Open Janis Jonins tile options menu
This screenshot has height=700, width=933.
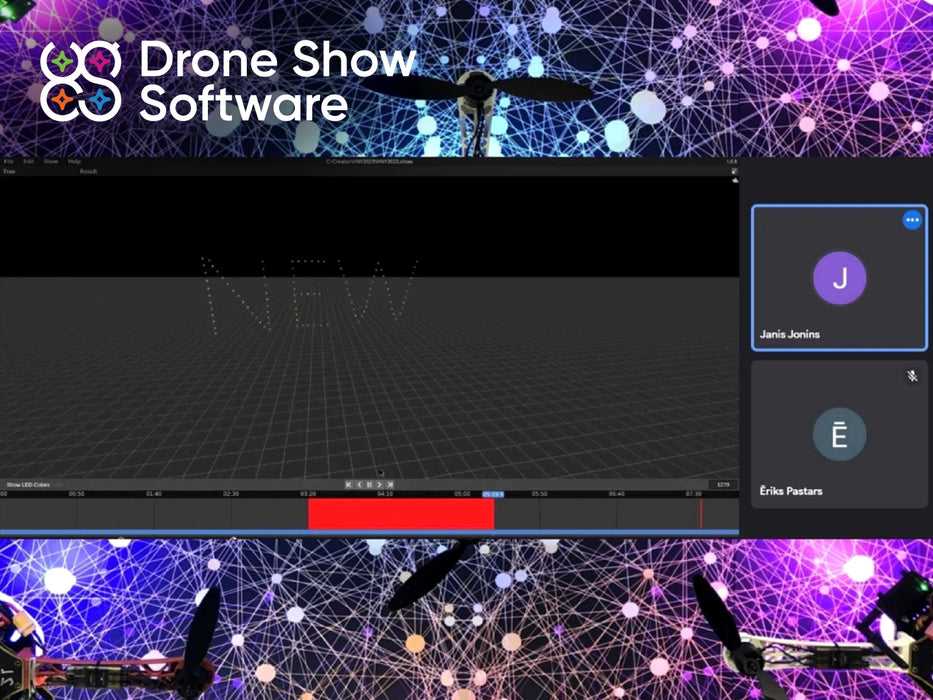click(x=911, y=221)
